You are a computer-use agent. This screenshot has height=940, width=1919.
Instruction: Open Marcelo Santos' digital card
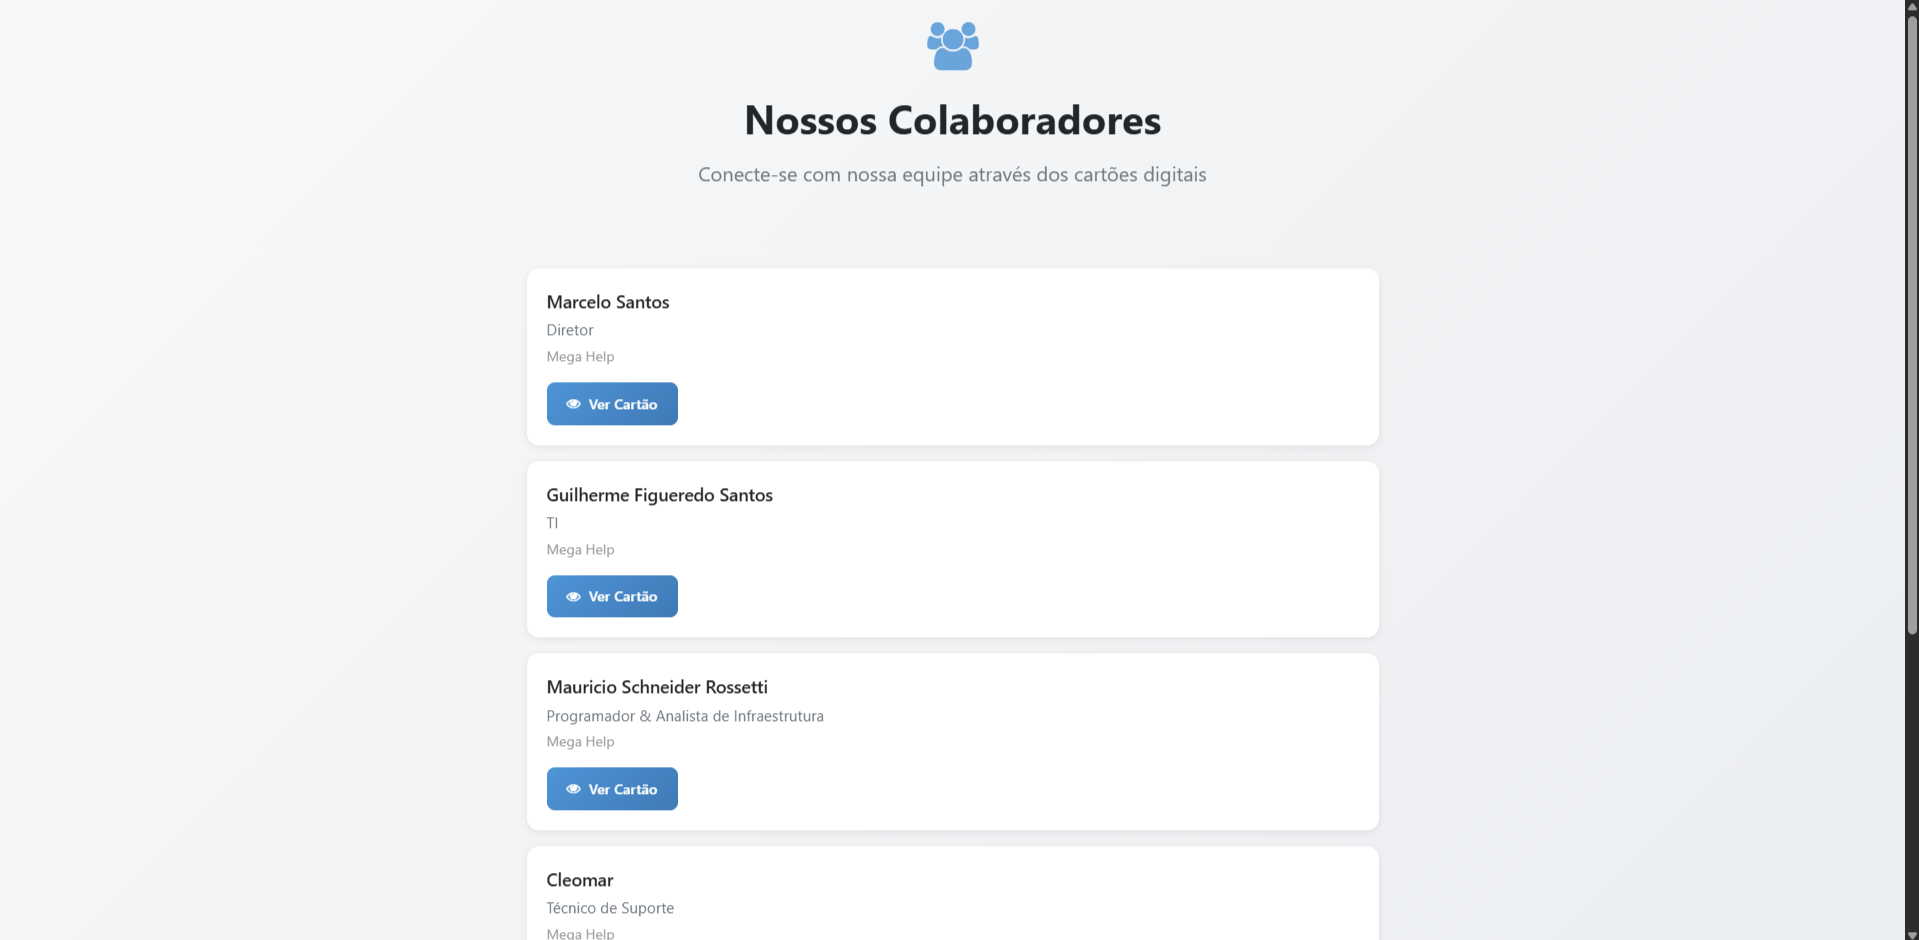pyautogui.click(x=611, y=403)
